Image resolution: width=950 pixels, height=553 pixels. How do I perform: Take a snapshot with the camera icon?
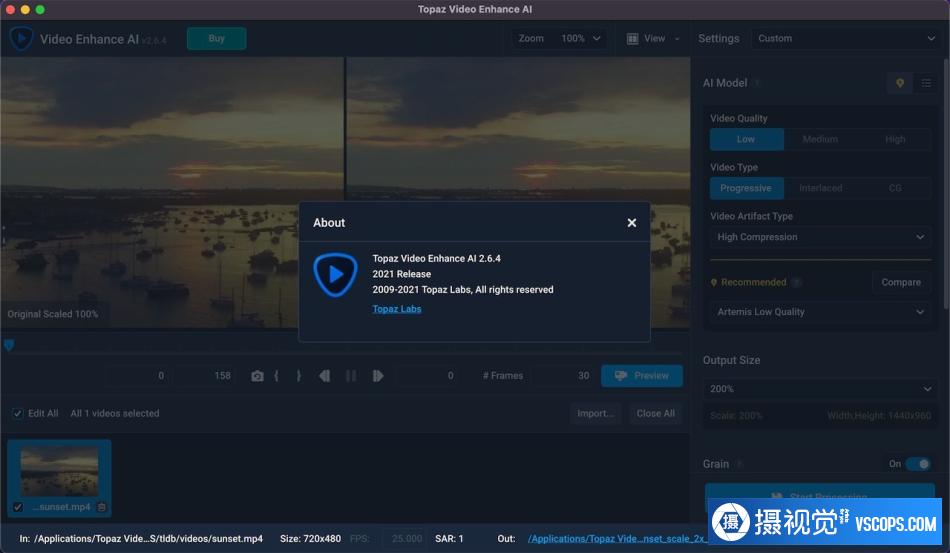(257, 376)
